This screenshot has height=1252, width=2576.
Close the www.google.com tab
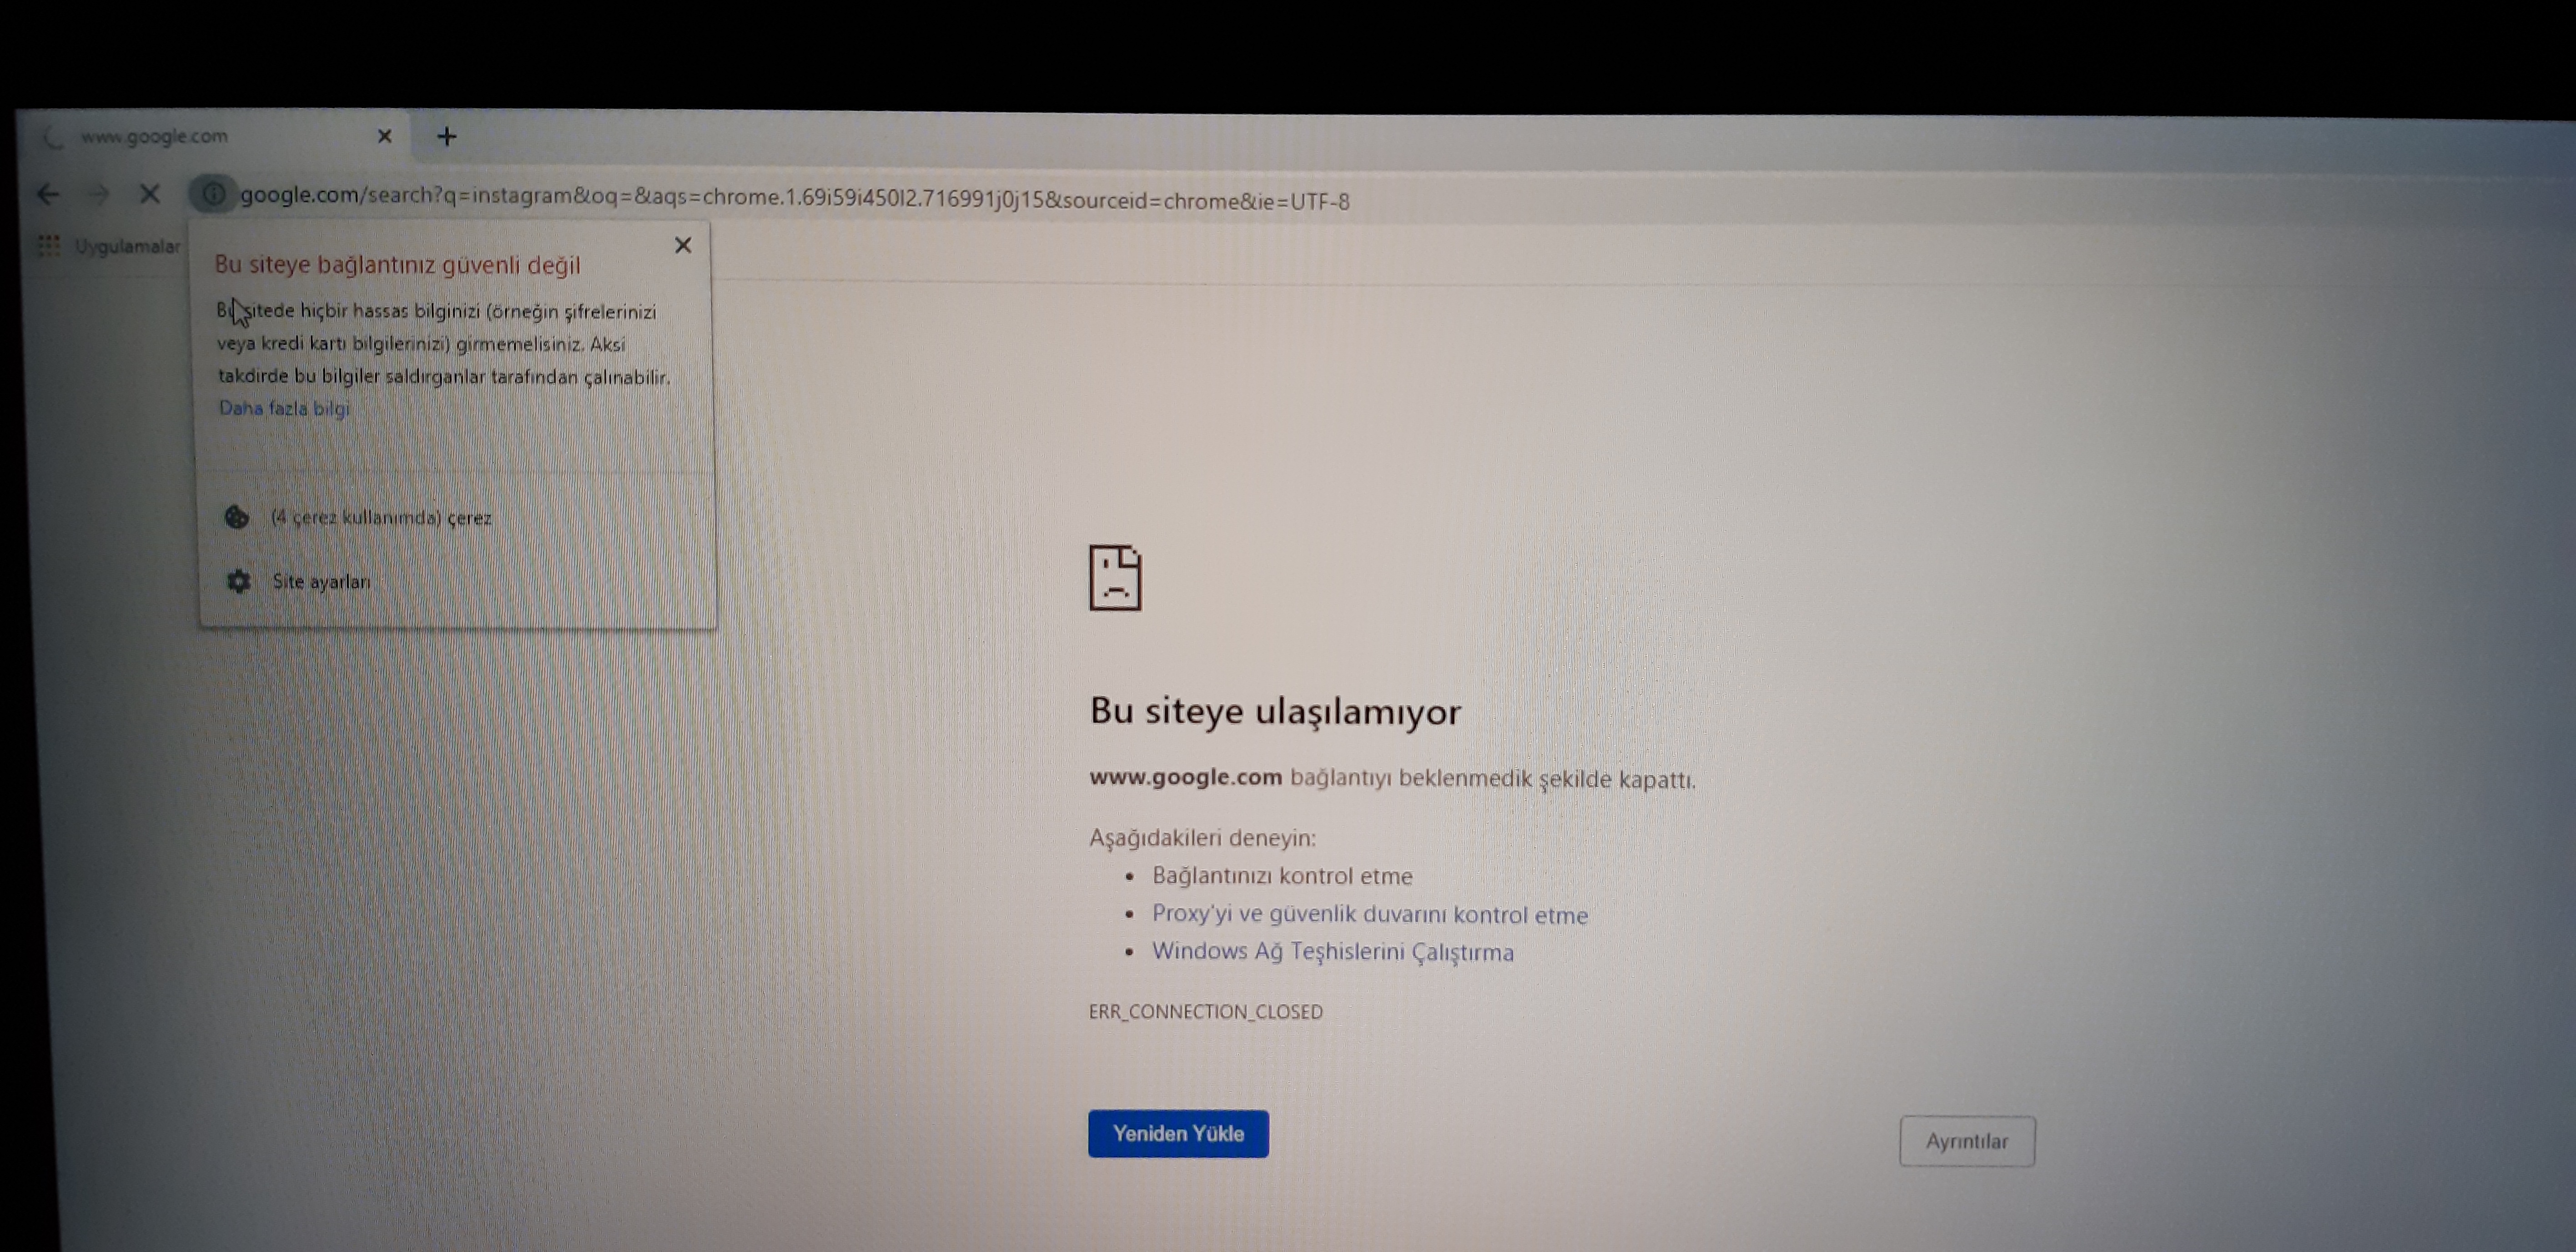384,136
